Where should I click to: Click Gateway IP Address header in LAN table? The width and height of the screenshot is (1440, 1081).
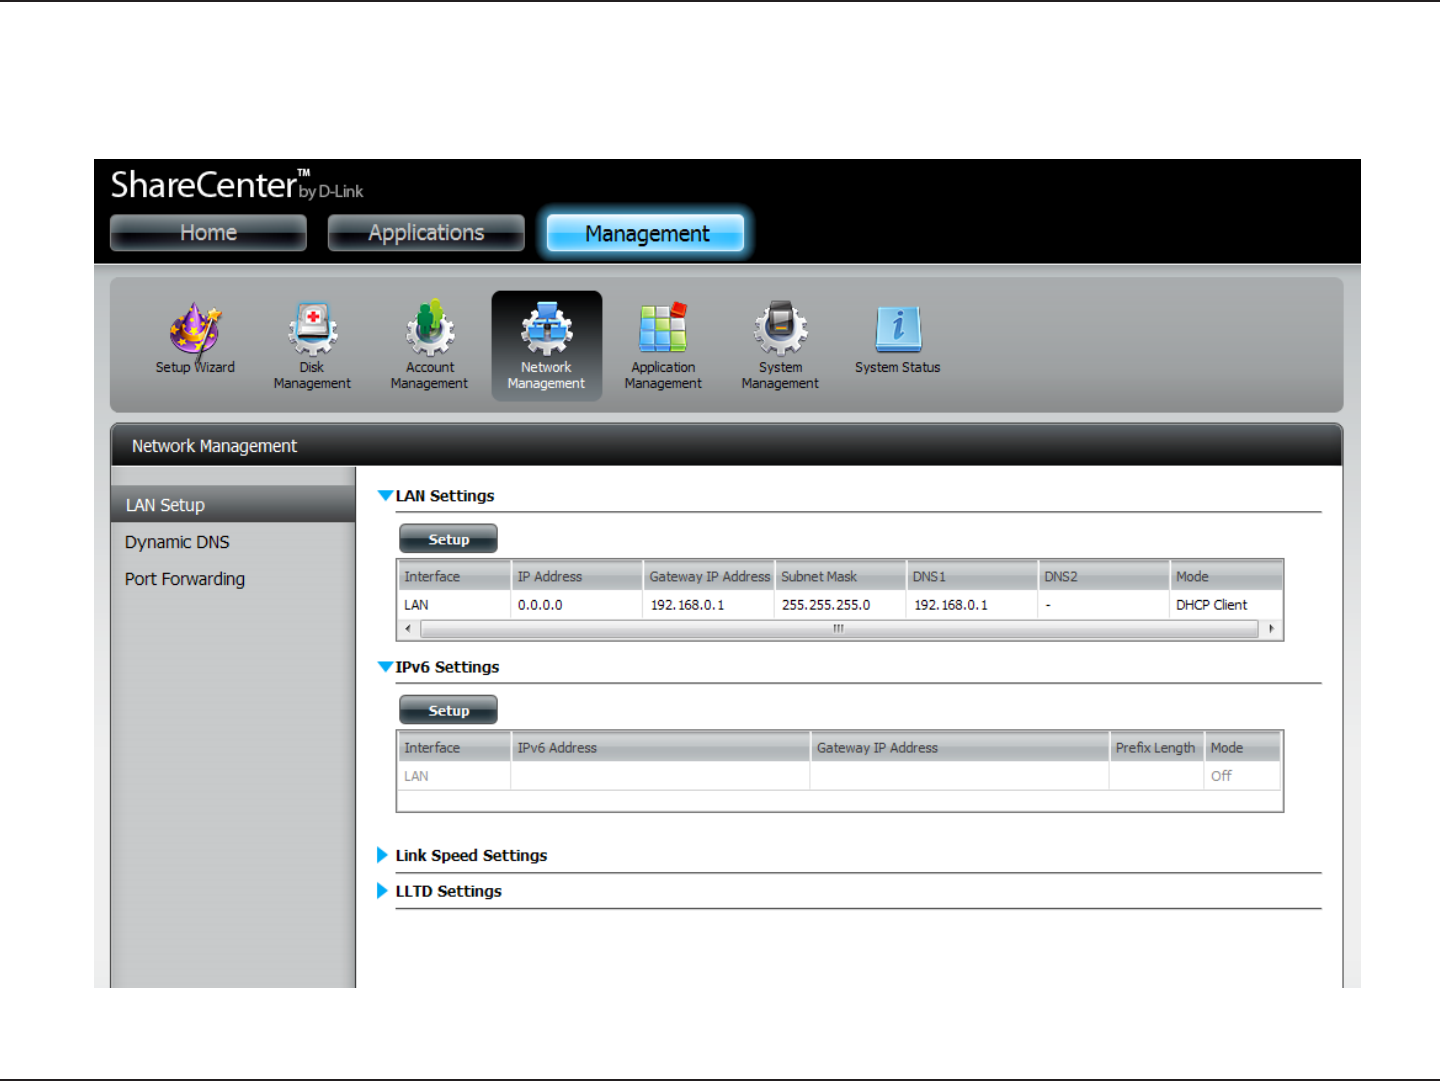[708, 577]
